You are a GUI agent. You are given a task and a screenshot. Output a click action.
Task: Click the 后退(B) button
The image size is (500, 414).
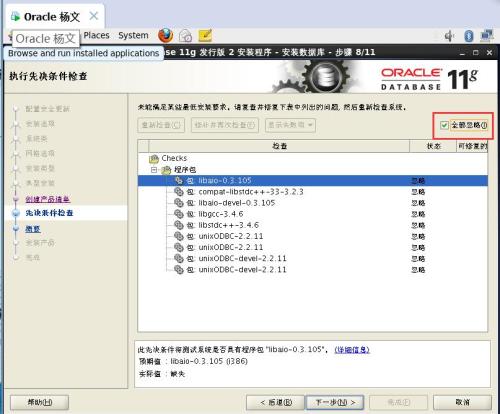[x=275, y=402]
